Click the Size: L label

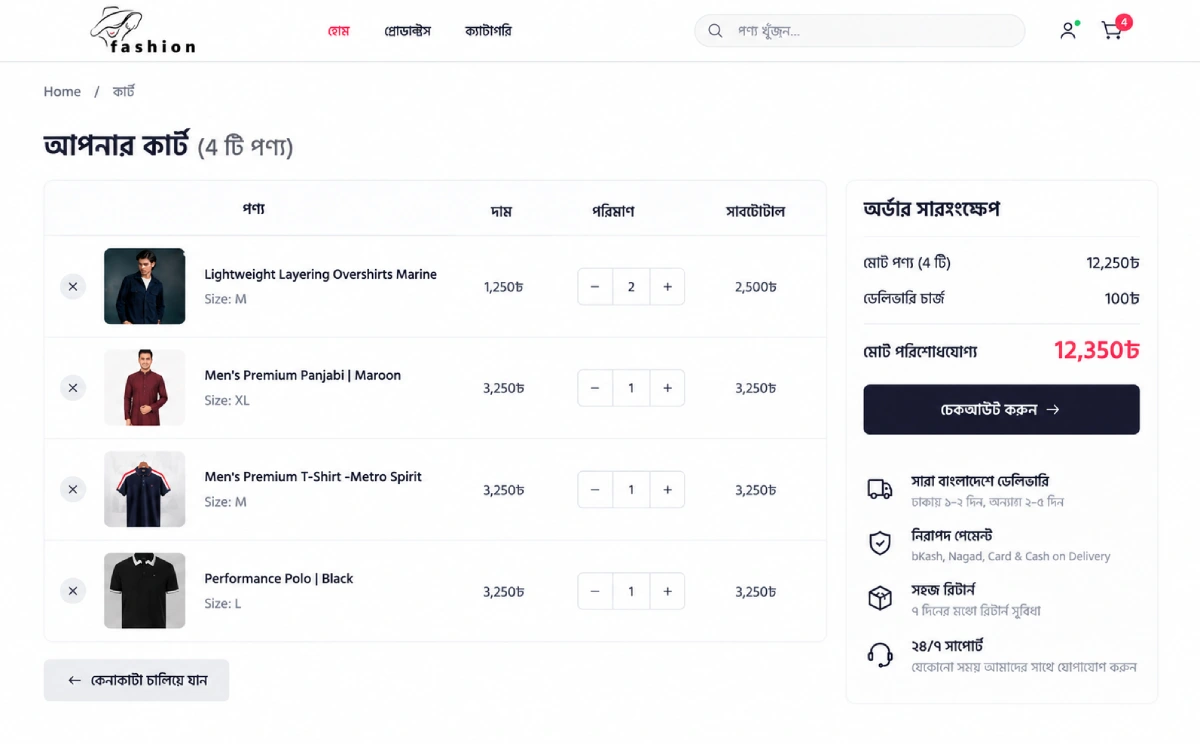[223, 603]
